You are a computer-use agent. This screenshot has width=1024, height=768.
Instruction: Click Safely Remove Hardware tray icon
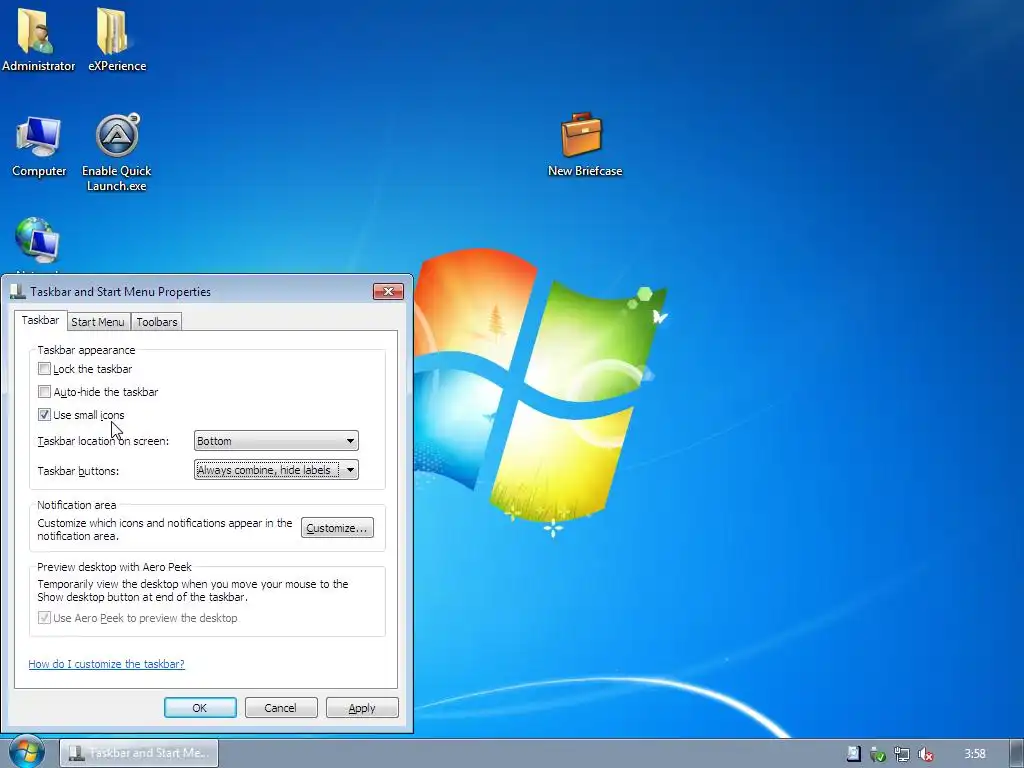878,754
